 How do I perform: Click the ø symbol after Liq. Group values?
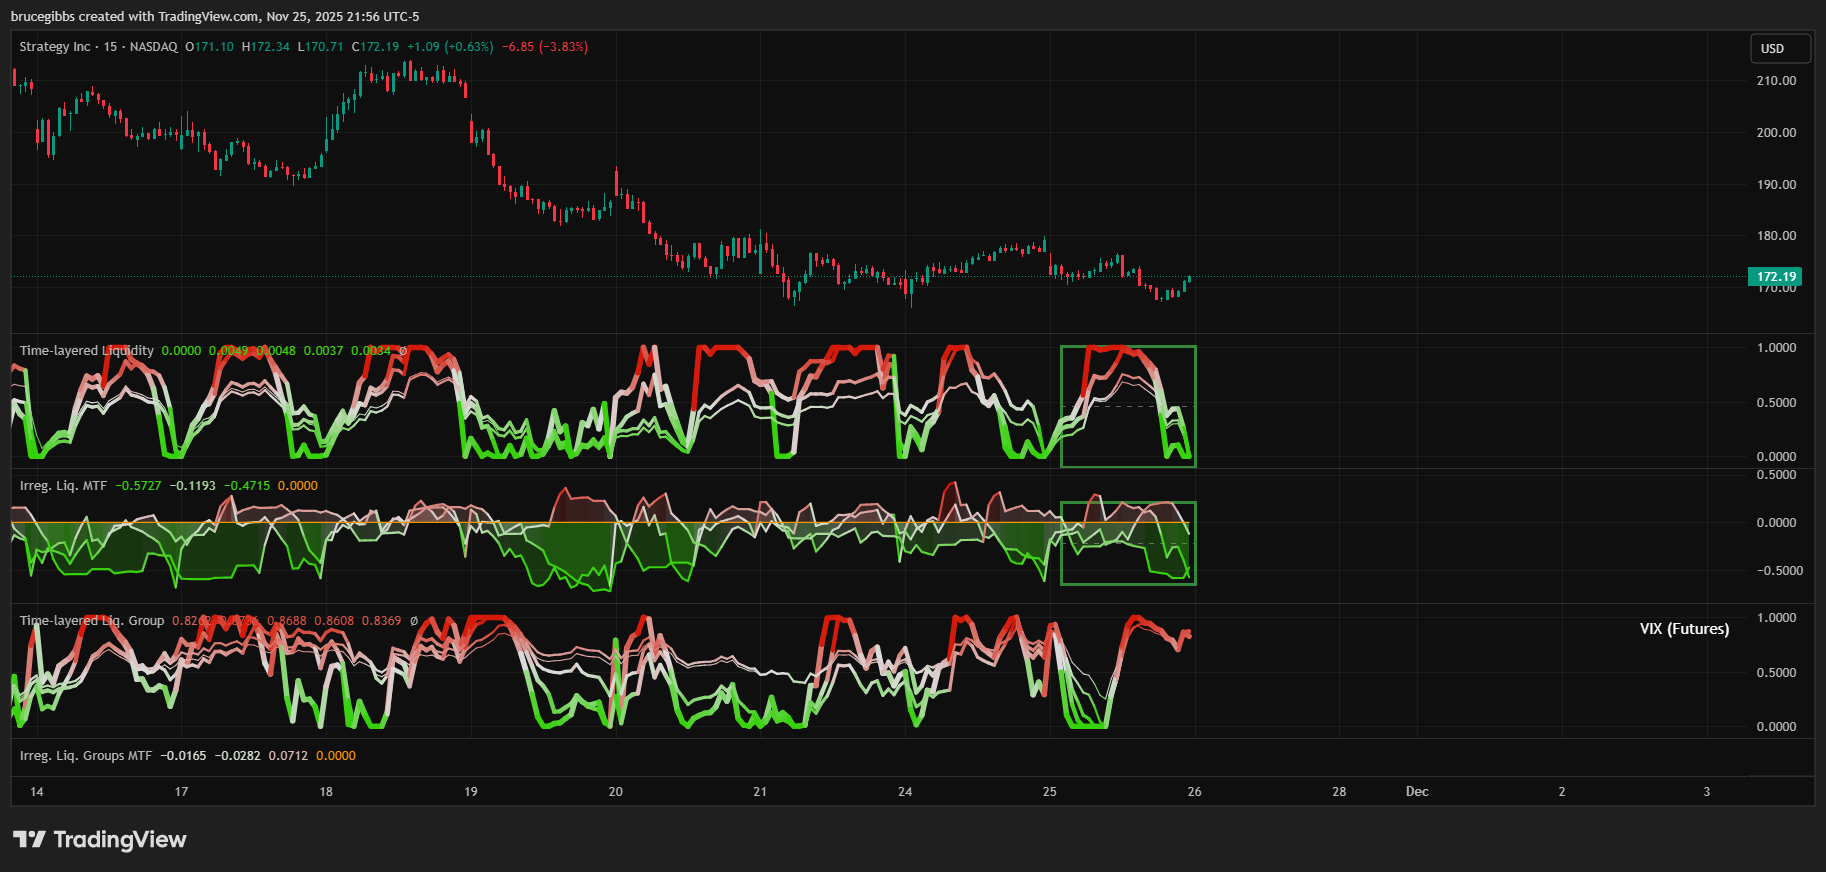[414, 621]
